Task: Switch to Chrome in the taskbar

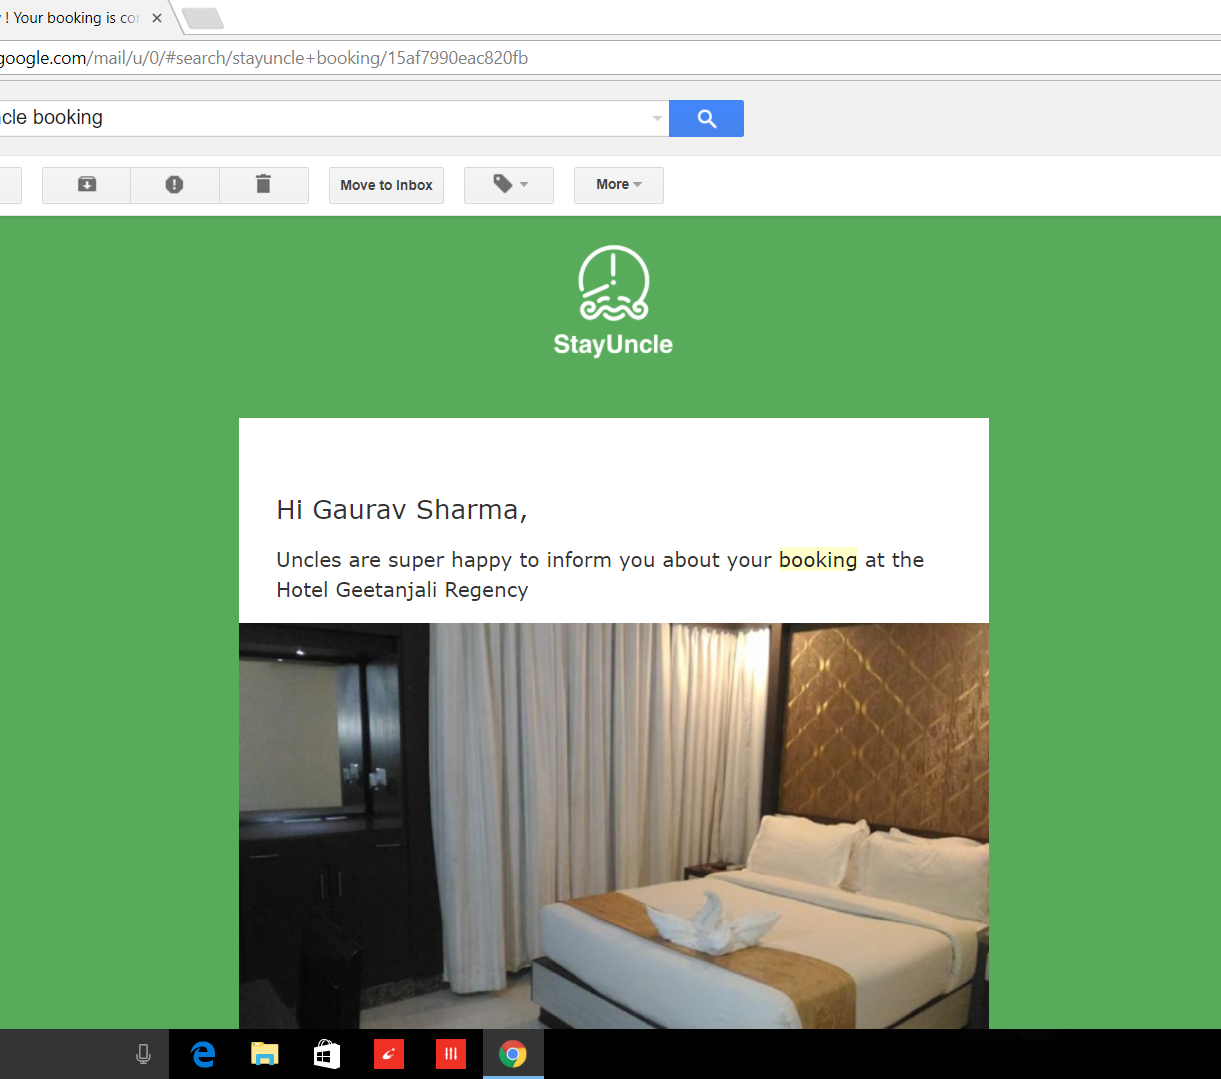Action: tap(513, 1054)
